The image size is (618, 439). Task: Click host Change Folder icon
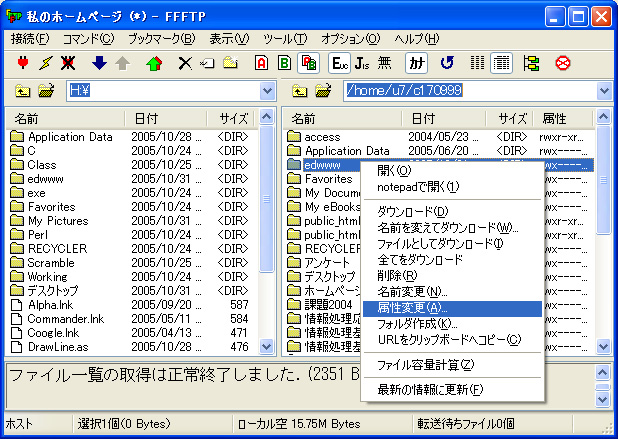pos(323,91)
